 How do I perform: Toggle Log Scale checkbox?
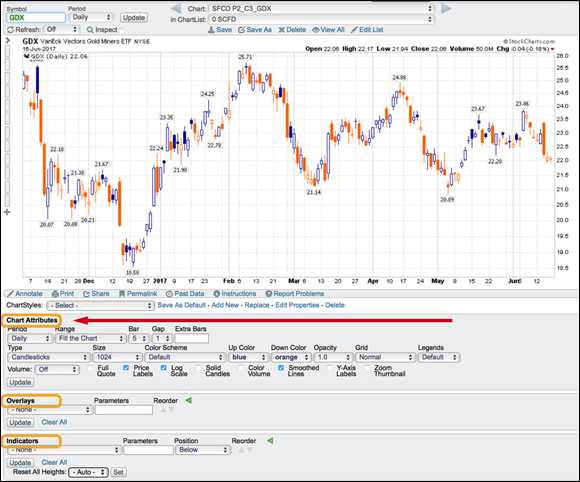[163, 368]
